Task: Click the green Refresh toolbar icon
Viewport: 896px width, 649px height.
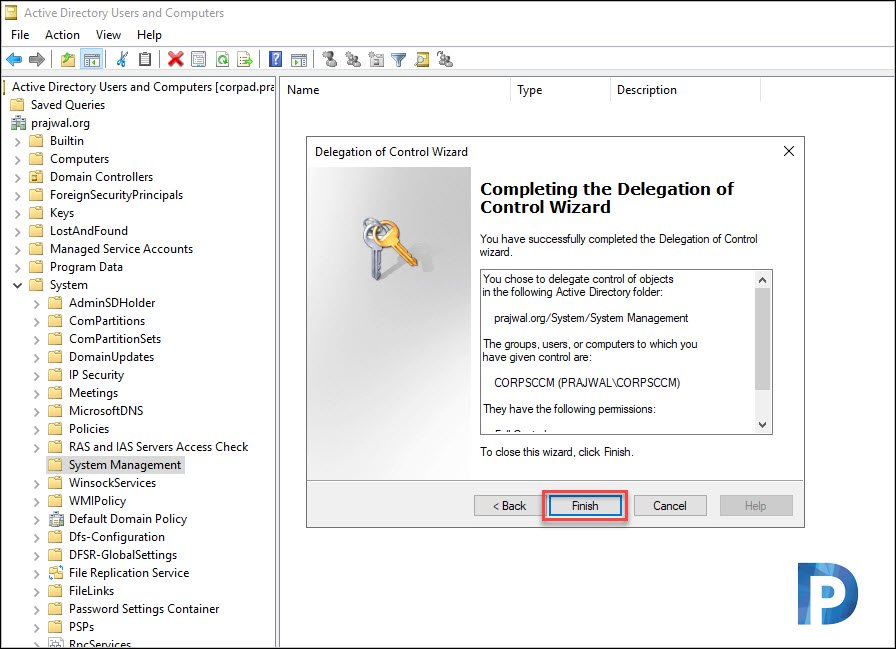Action: [222, 59]
